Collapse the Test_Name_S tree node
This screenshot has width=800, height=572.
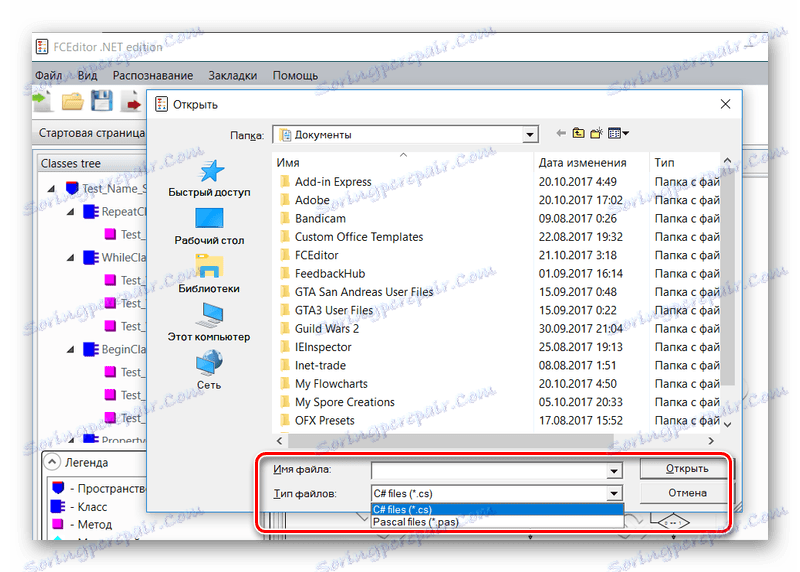pyautogui.click(x=52, y=189)
